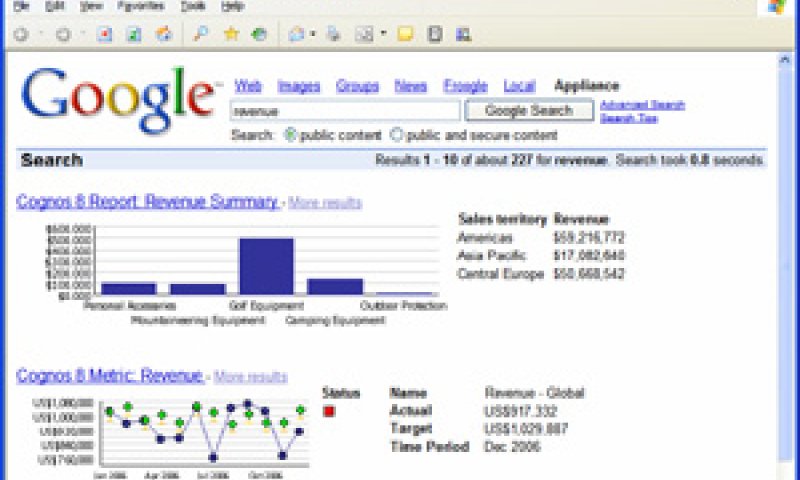
Task: Print the page with the printer icon
Action: (334, 34)
